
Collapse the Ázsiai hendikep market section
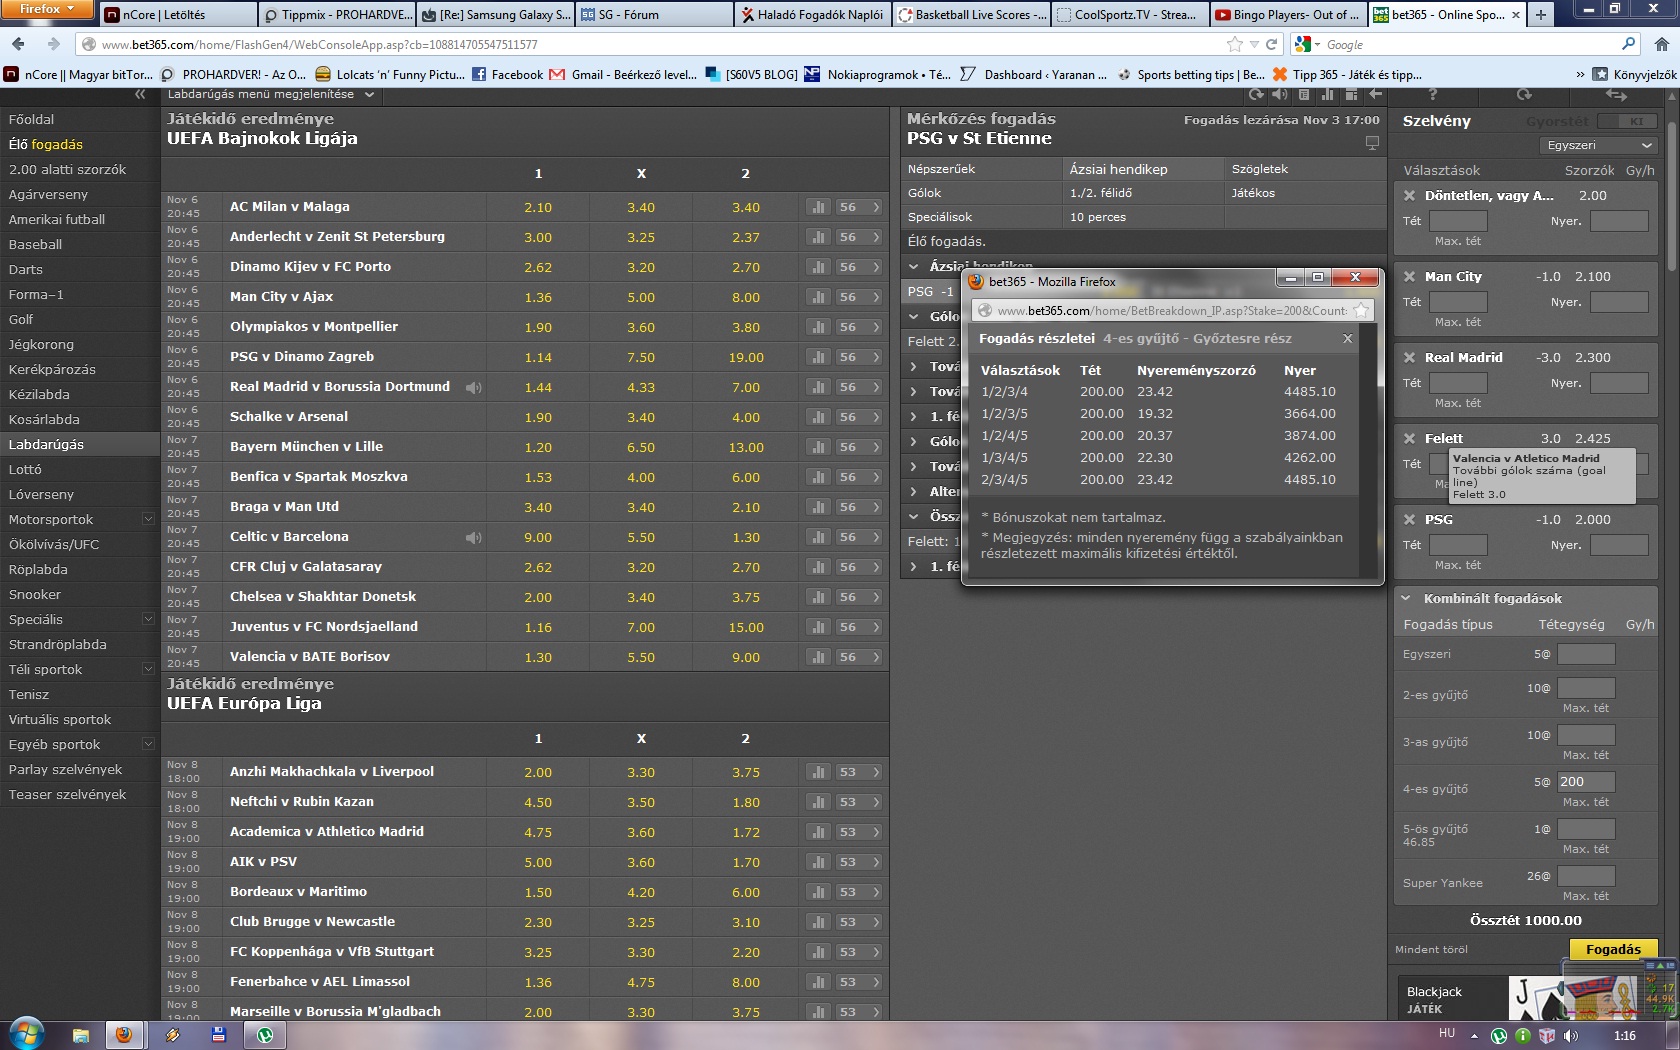point(914,267)
